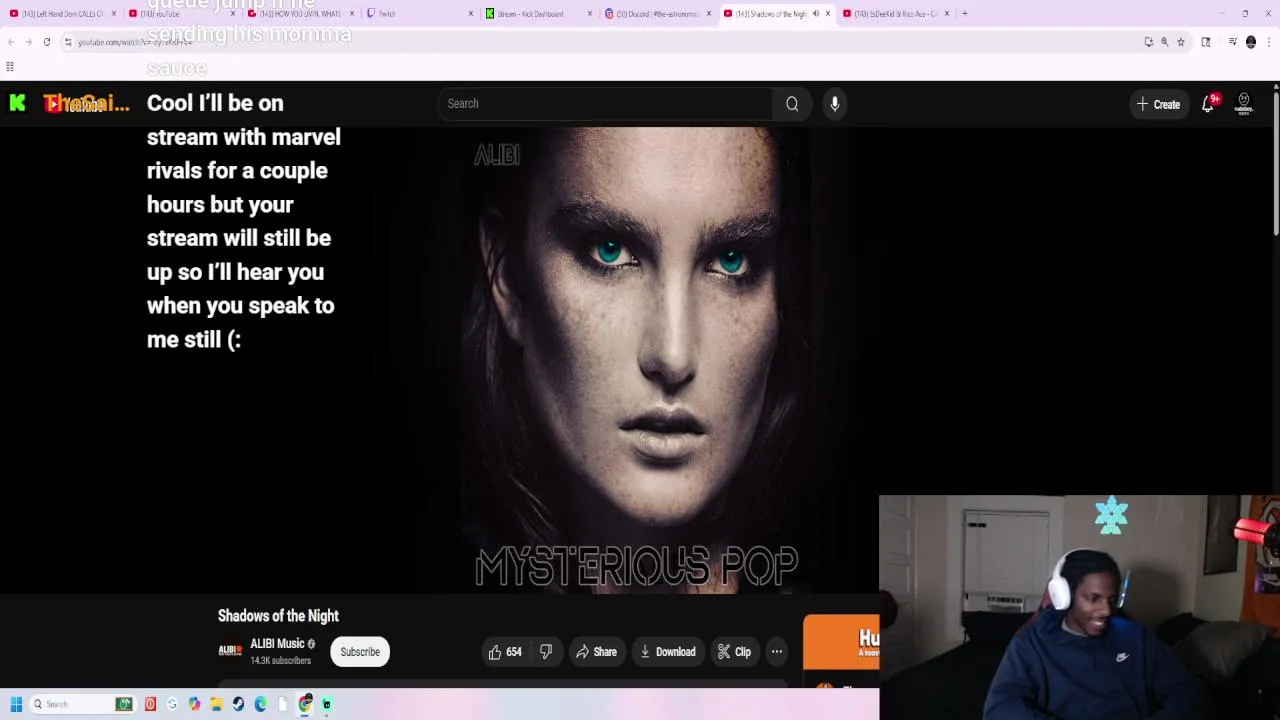Viewport: 1280px width, 720px height.
Task: Open Microsoft Edge from taskbar
Action: (260, 704)
